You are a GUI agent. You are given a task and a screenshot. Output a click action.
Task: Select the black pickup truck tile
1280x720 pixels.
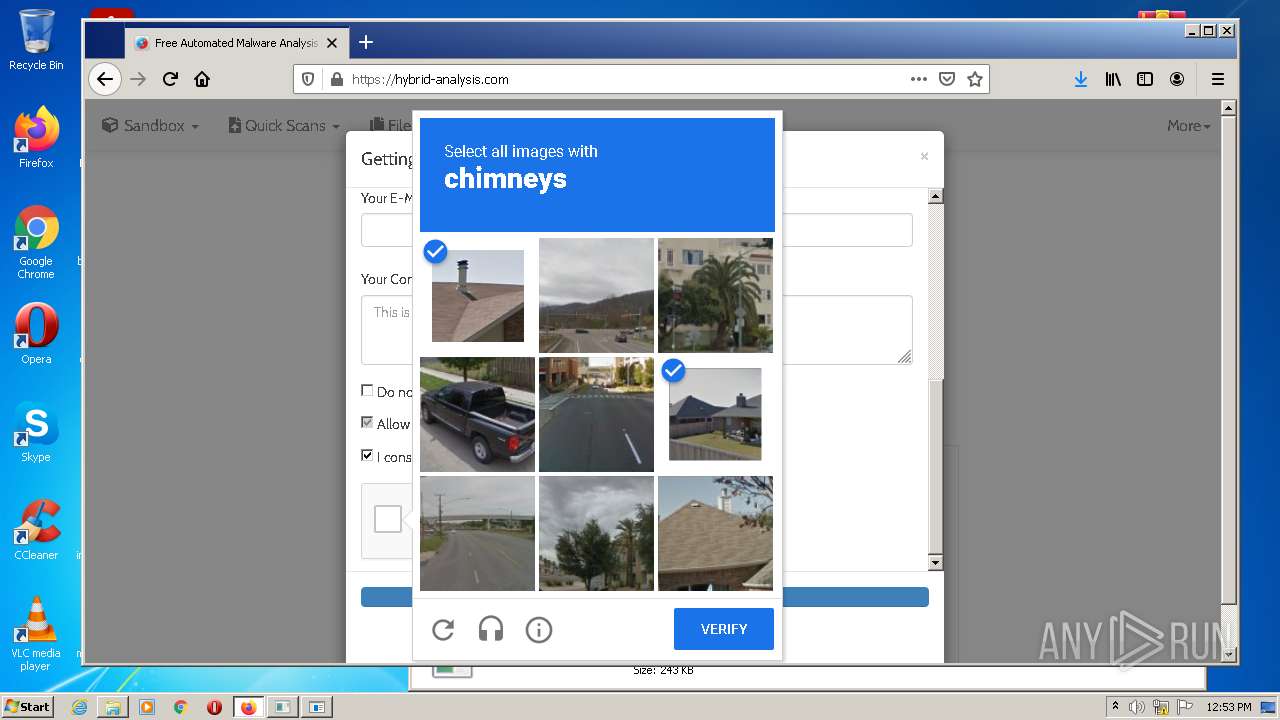coord(477,414)
